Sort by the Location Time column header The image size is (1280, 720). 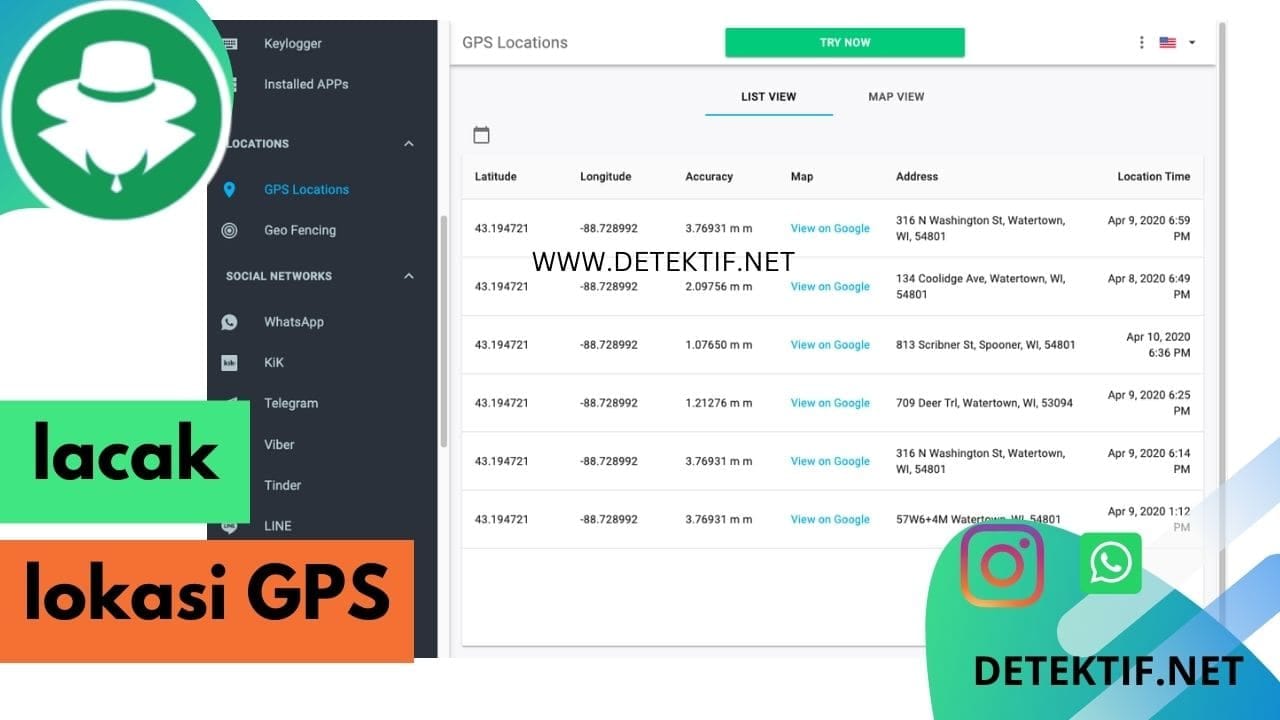point(1153,177)
